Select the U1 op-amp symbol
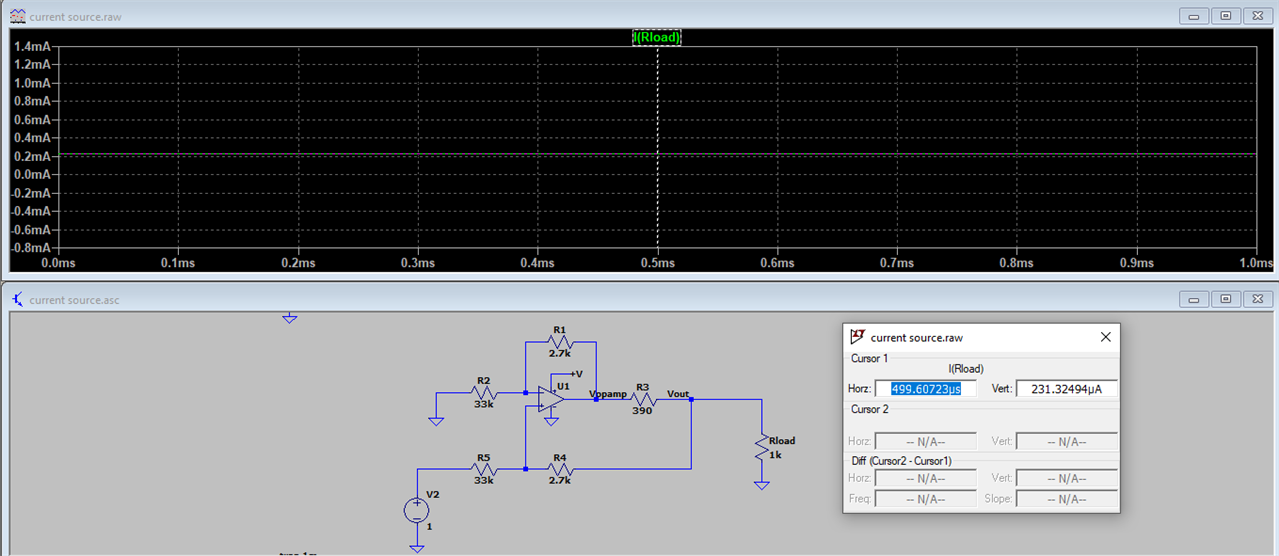This screenshot has height=556, width=1279. pos(550,398)
